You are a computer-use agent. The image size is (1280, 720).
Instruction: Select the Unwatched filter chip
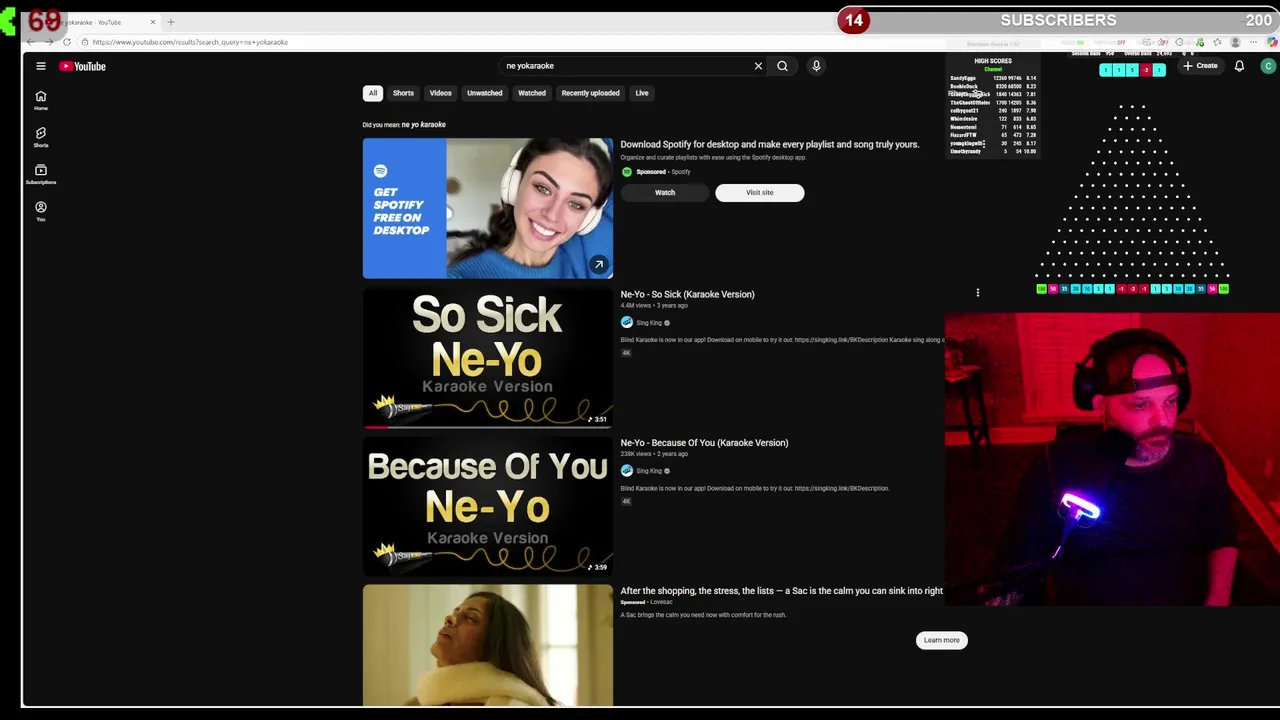point(484,93)
